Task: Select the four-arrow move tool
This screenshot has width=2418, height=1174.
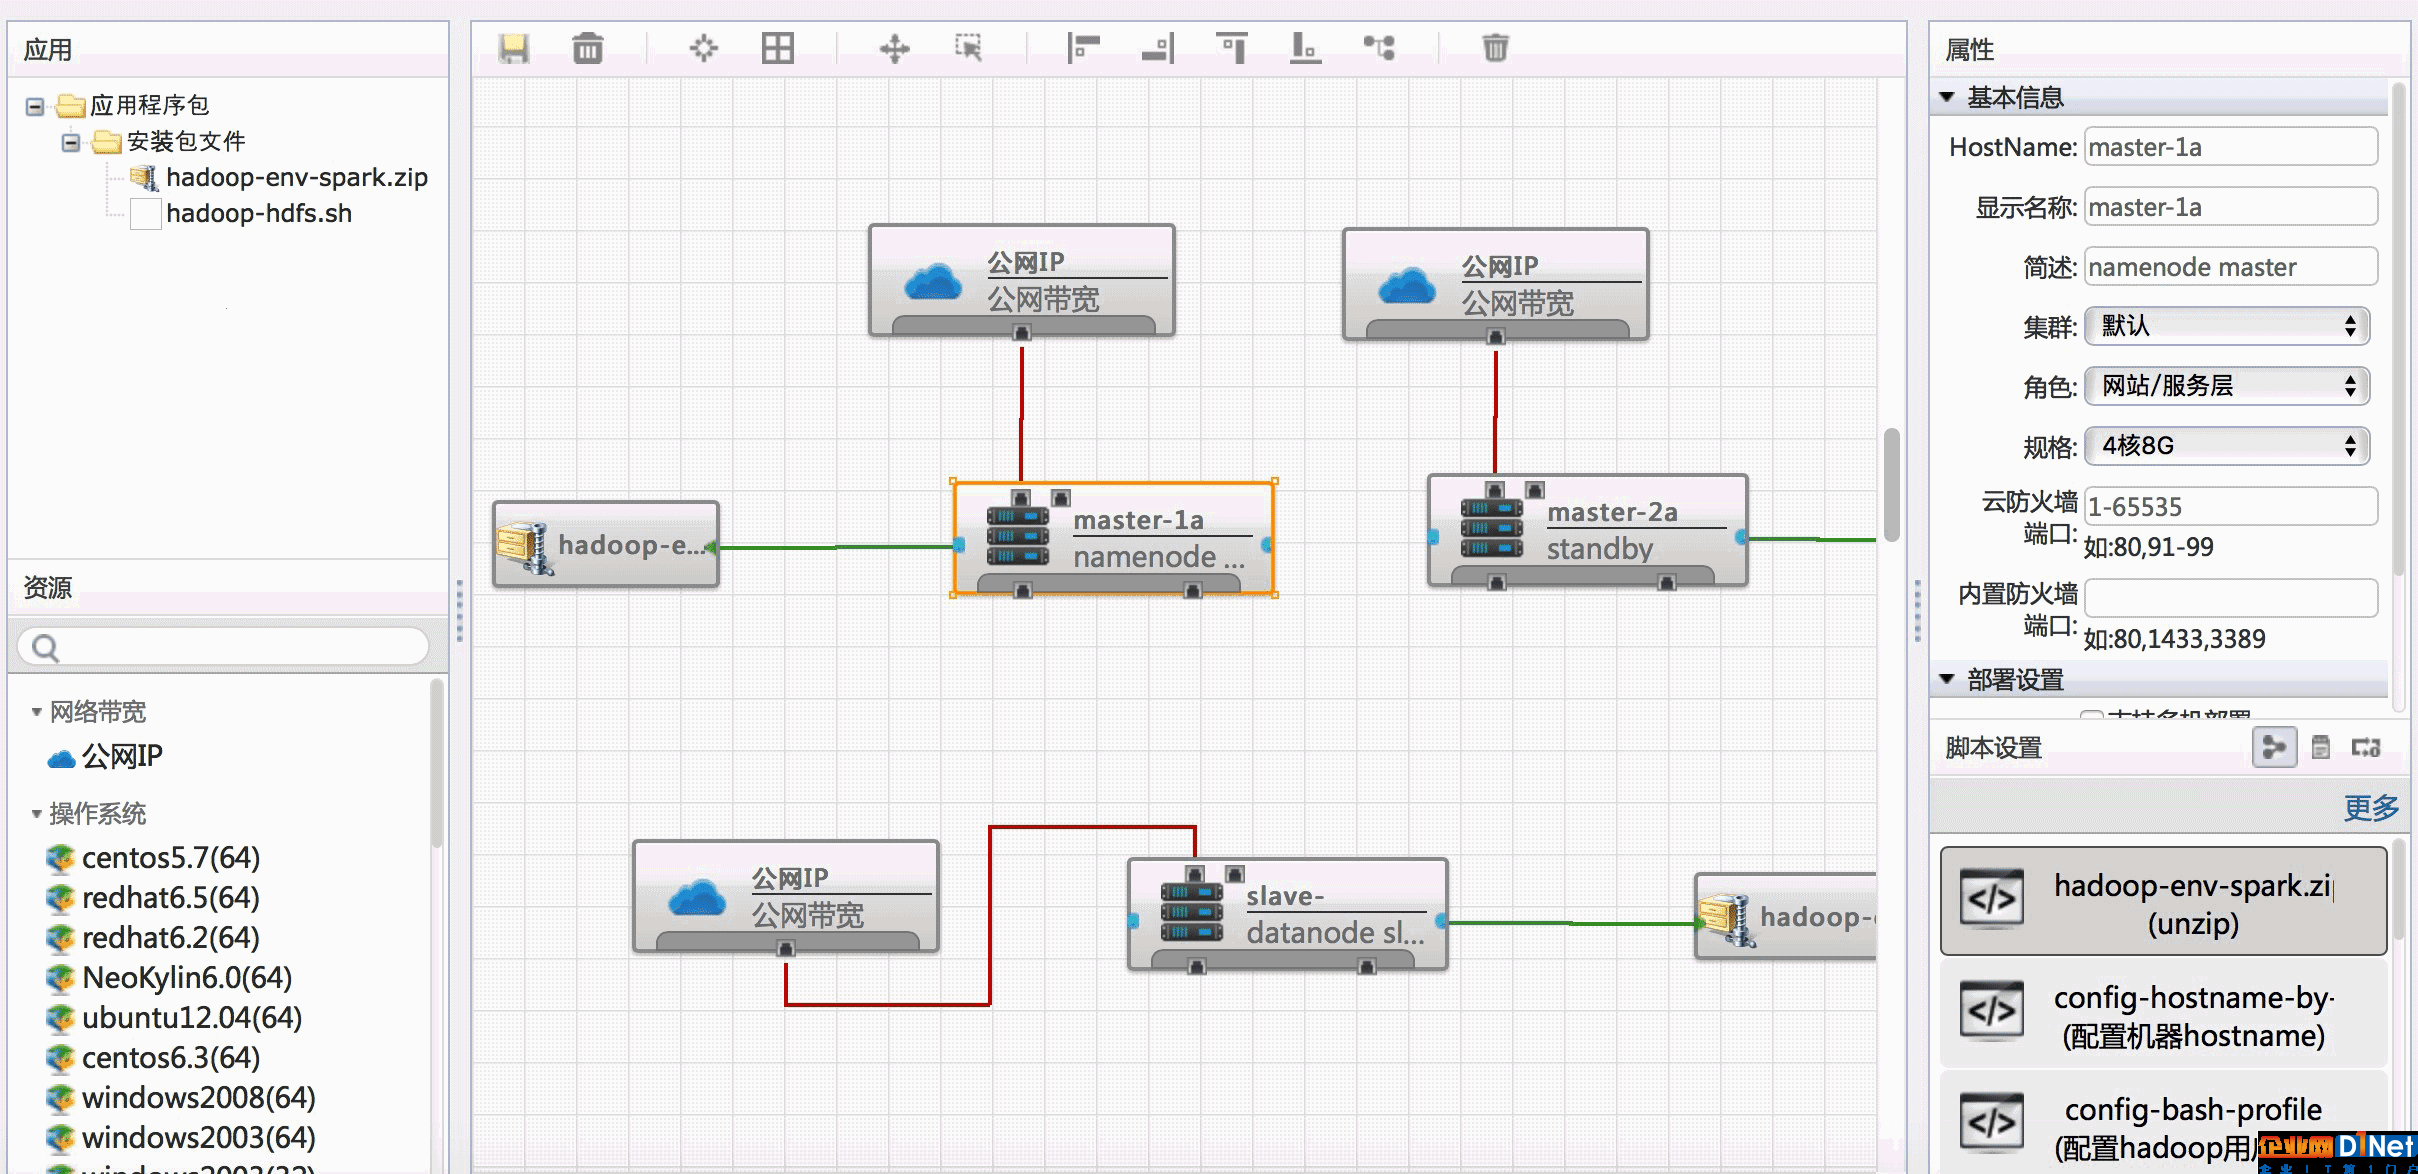Action: coord(894,48)
